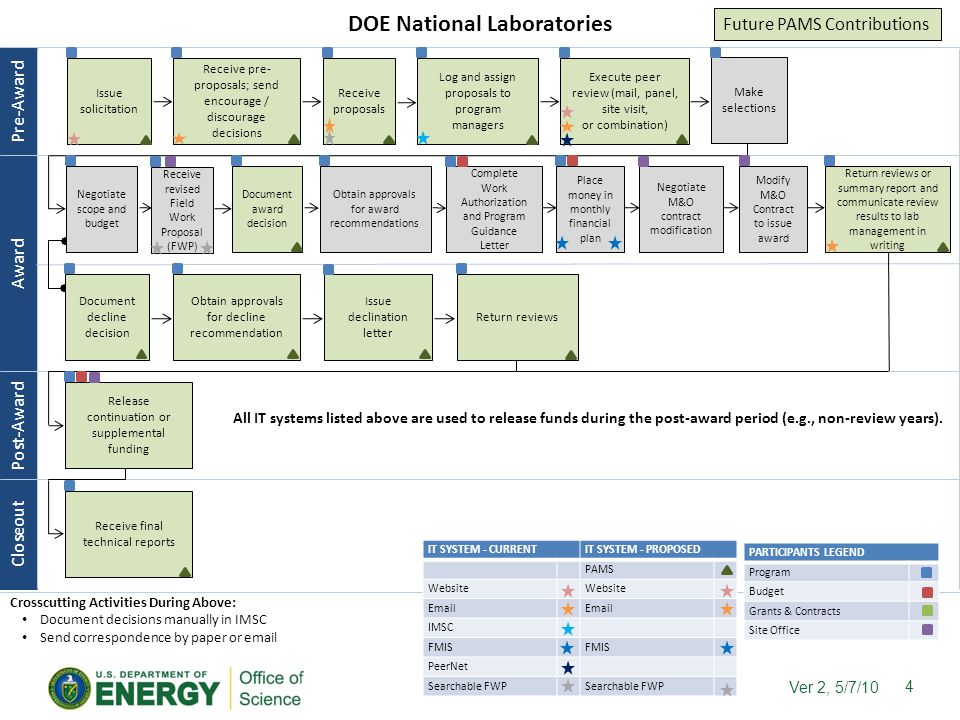Viewport: 960px width, 720px height.
Task: Click the All IT systems listed above note
Action: (587, 418)
